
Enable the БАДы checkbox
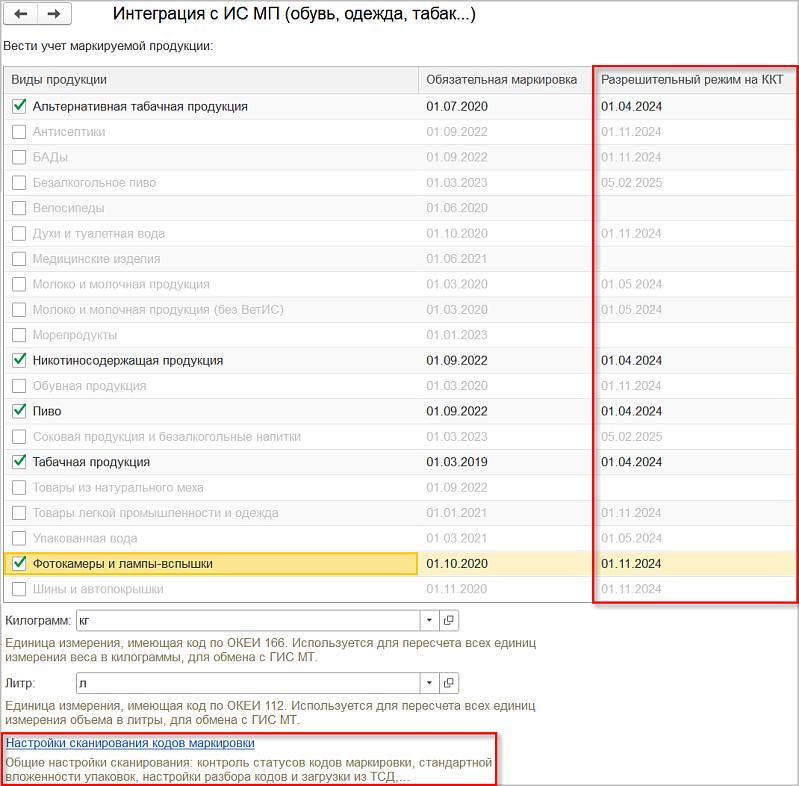[19, 157]
